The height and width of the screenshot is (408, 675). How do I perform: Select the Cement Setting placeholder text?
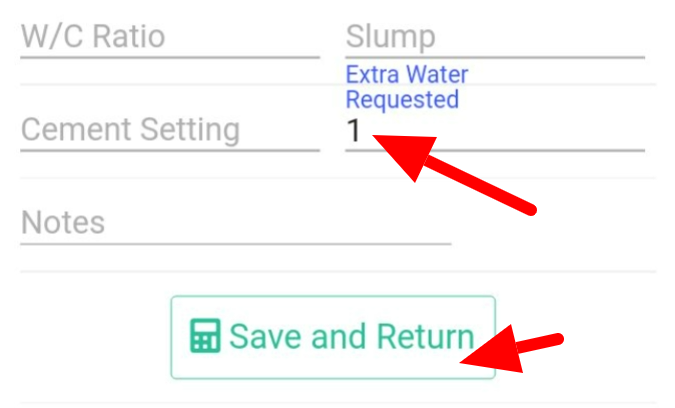coord(130,130)
